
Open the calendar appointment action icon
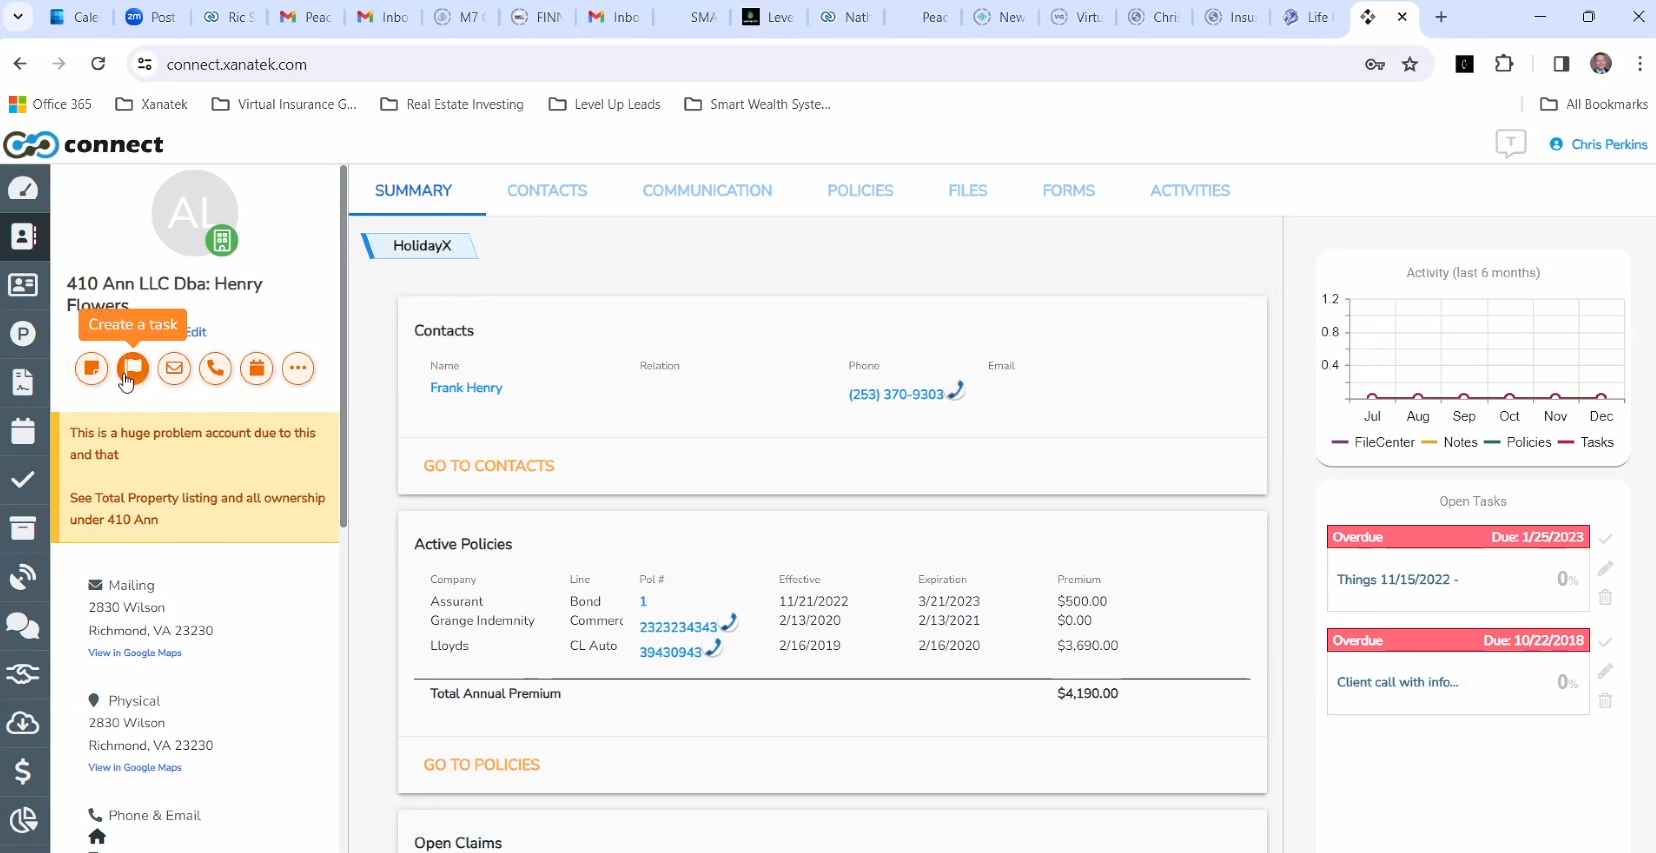257,368
